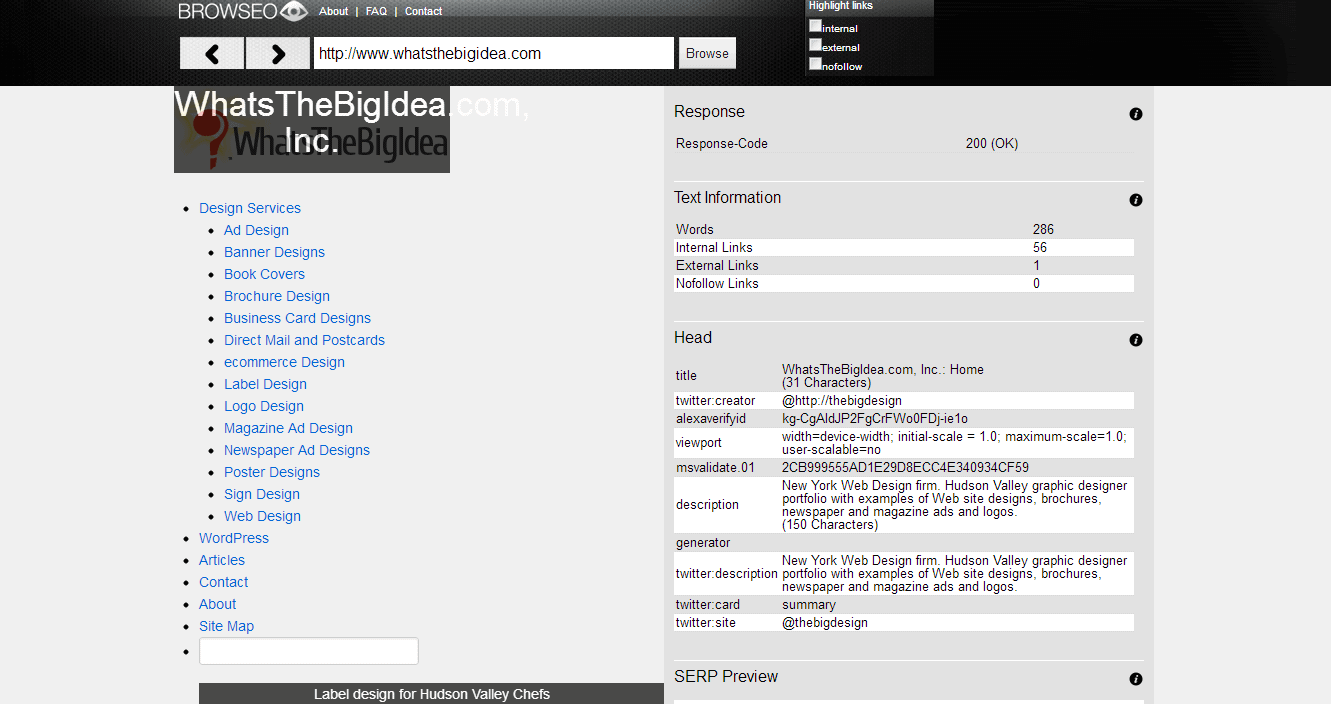Open the Magazine Ad Design link
This screenshot has height=704, width=1331.
click(x=288, y=428)
